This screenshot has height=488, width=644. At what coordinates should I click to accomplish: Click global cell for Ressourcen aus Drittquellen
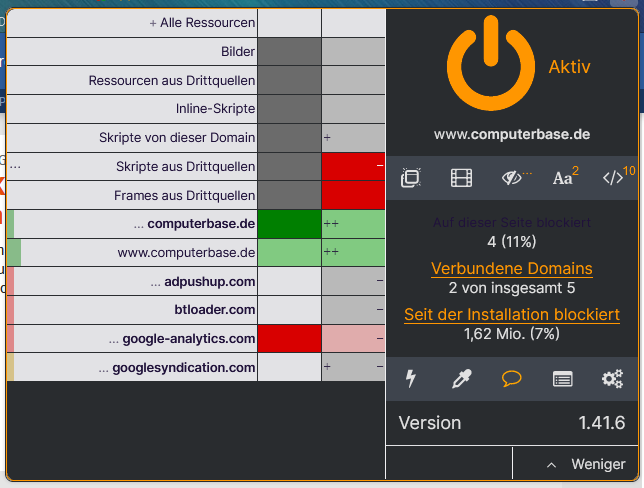289,80
